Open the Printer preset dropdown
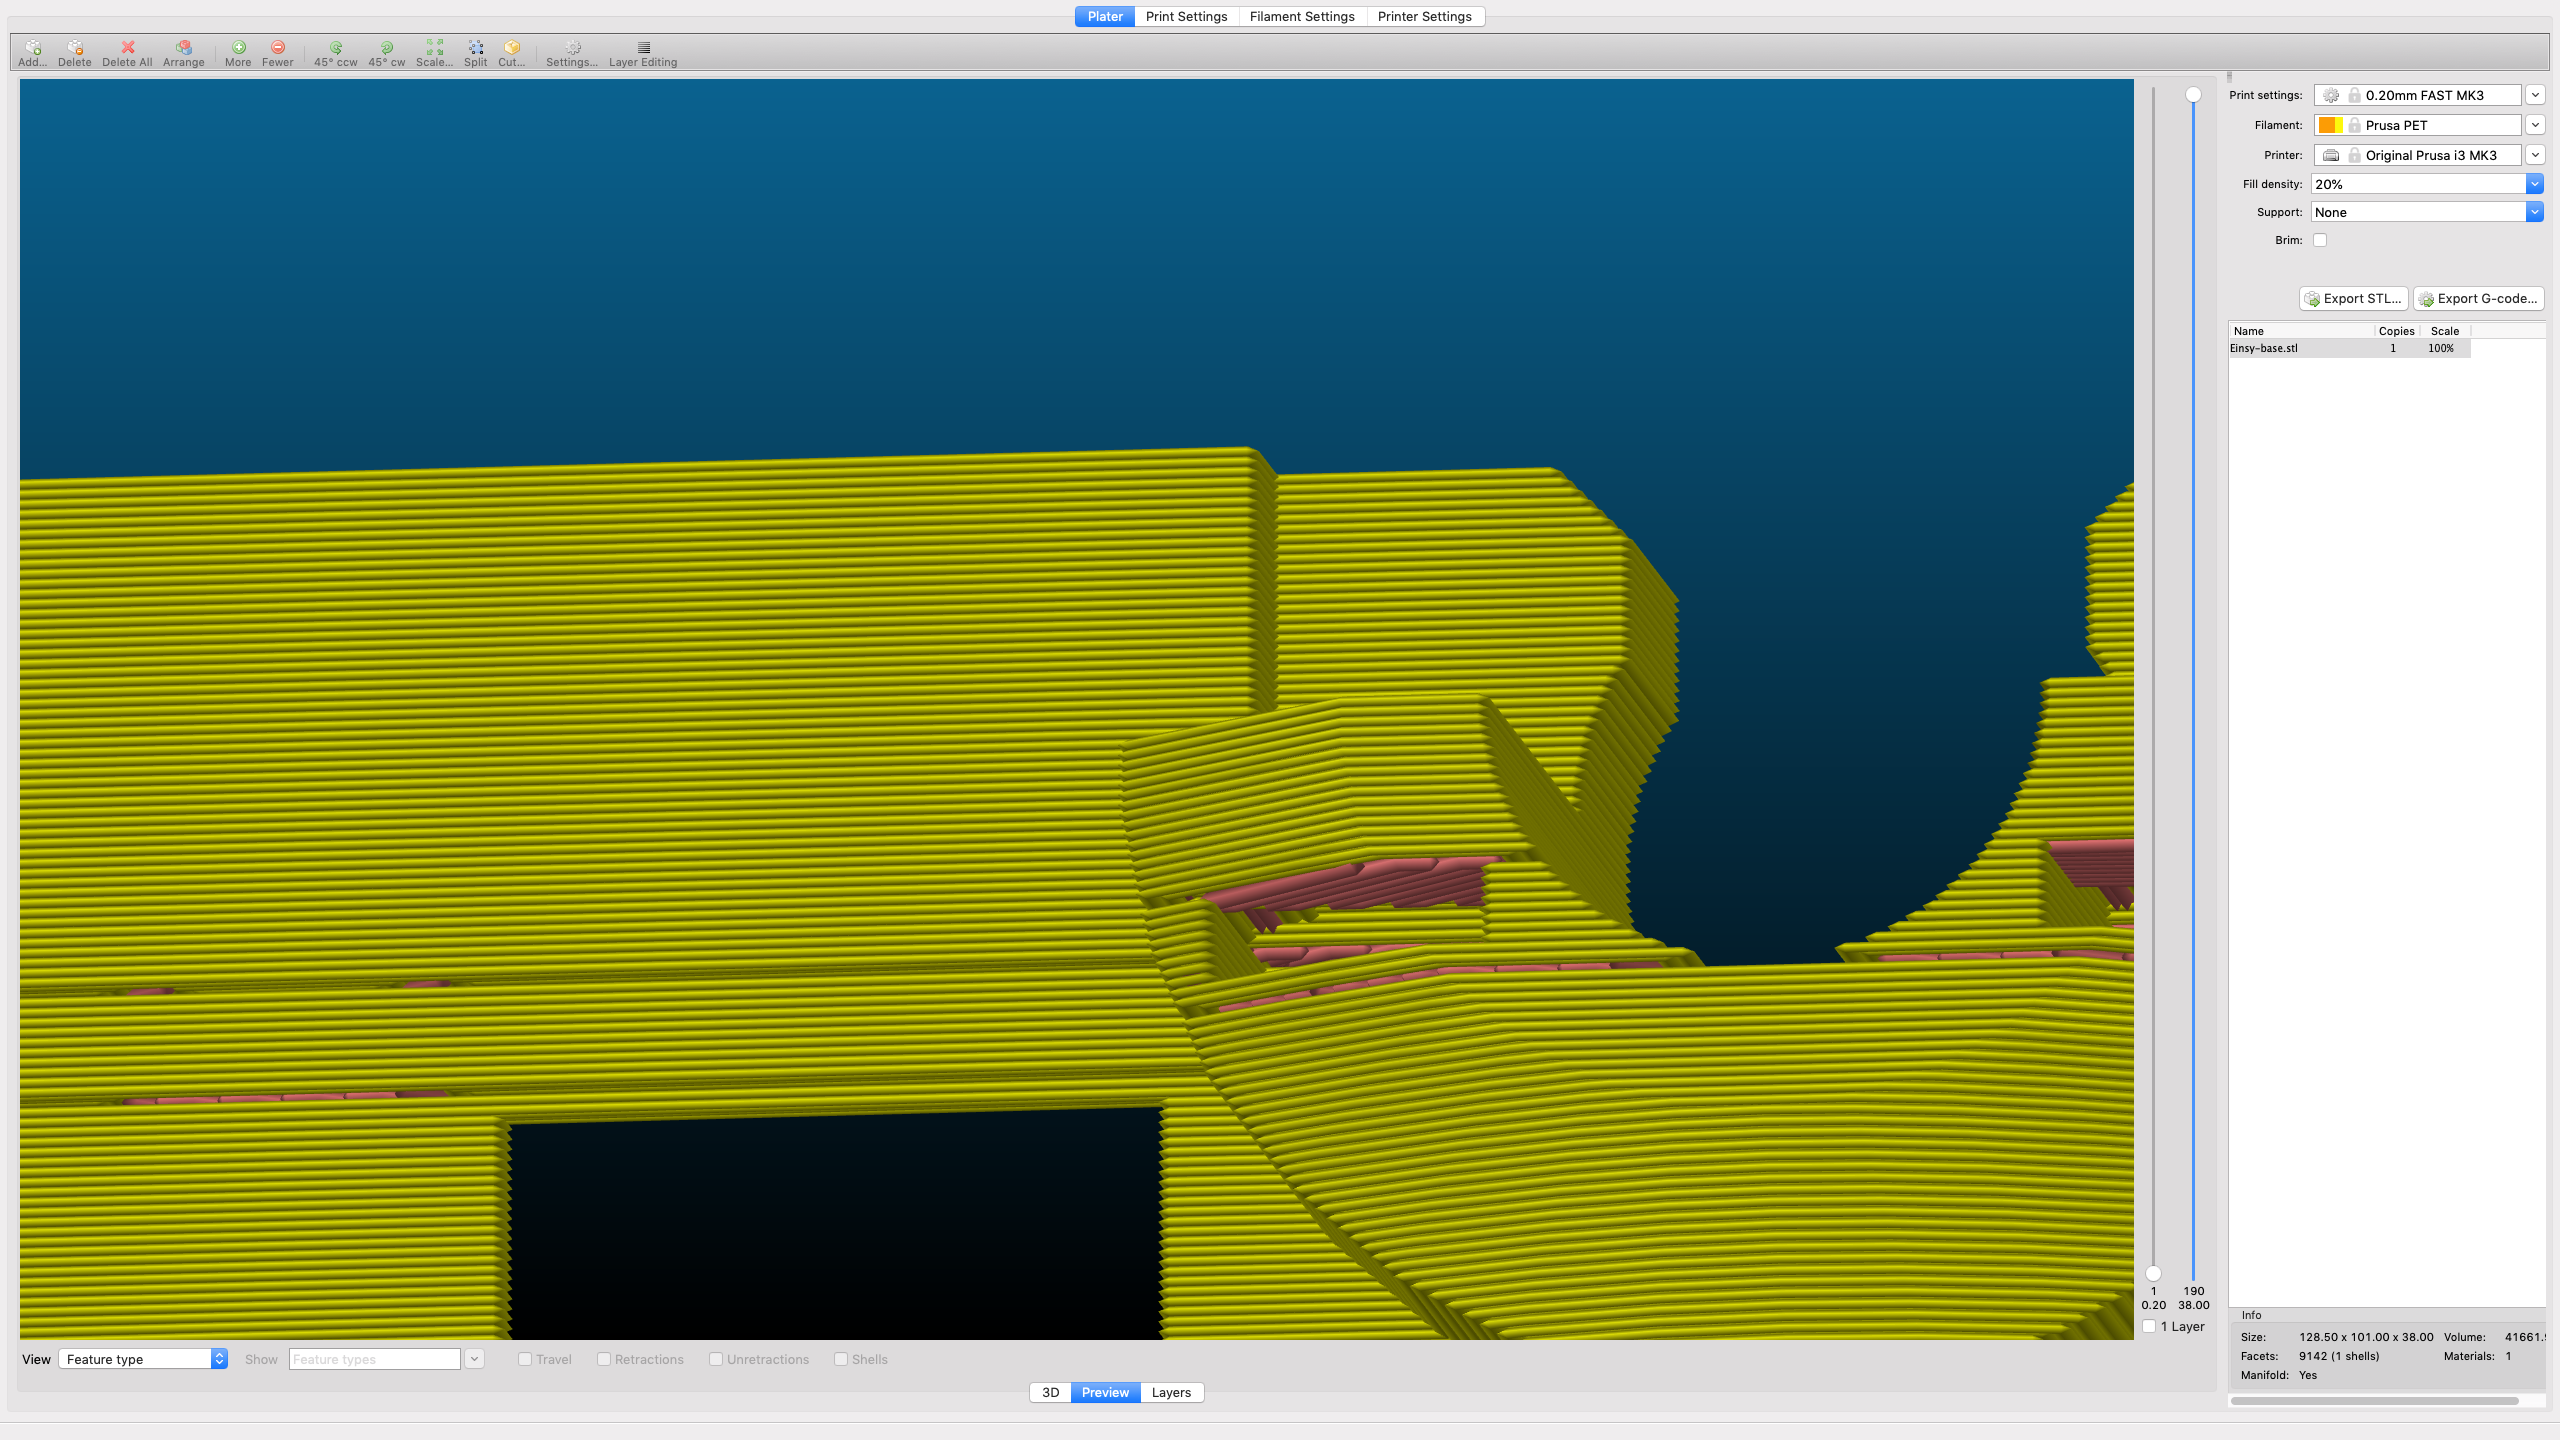Screen dimensions: 2560x1440 click(2535, 155)
